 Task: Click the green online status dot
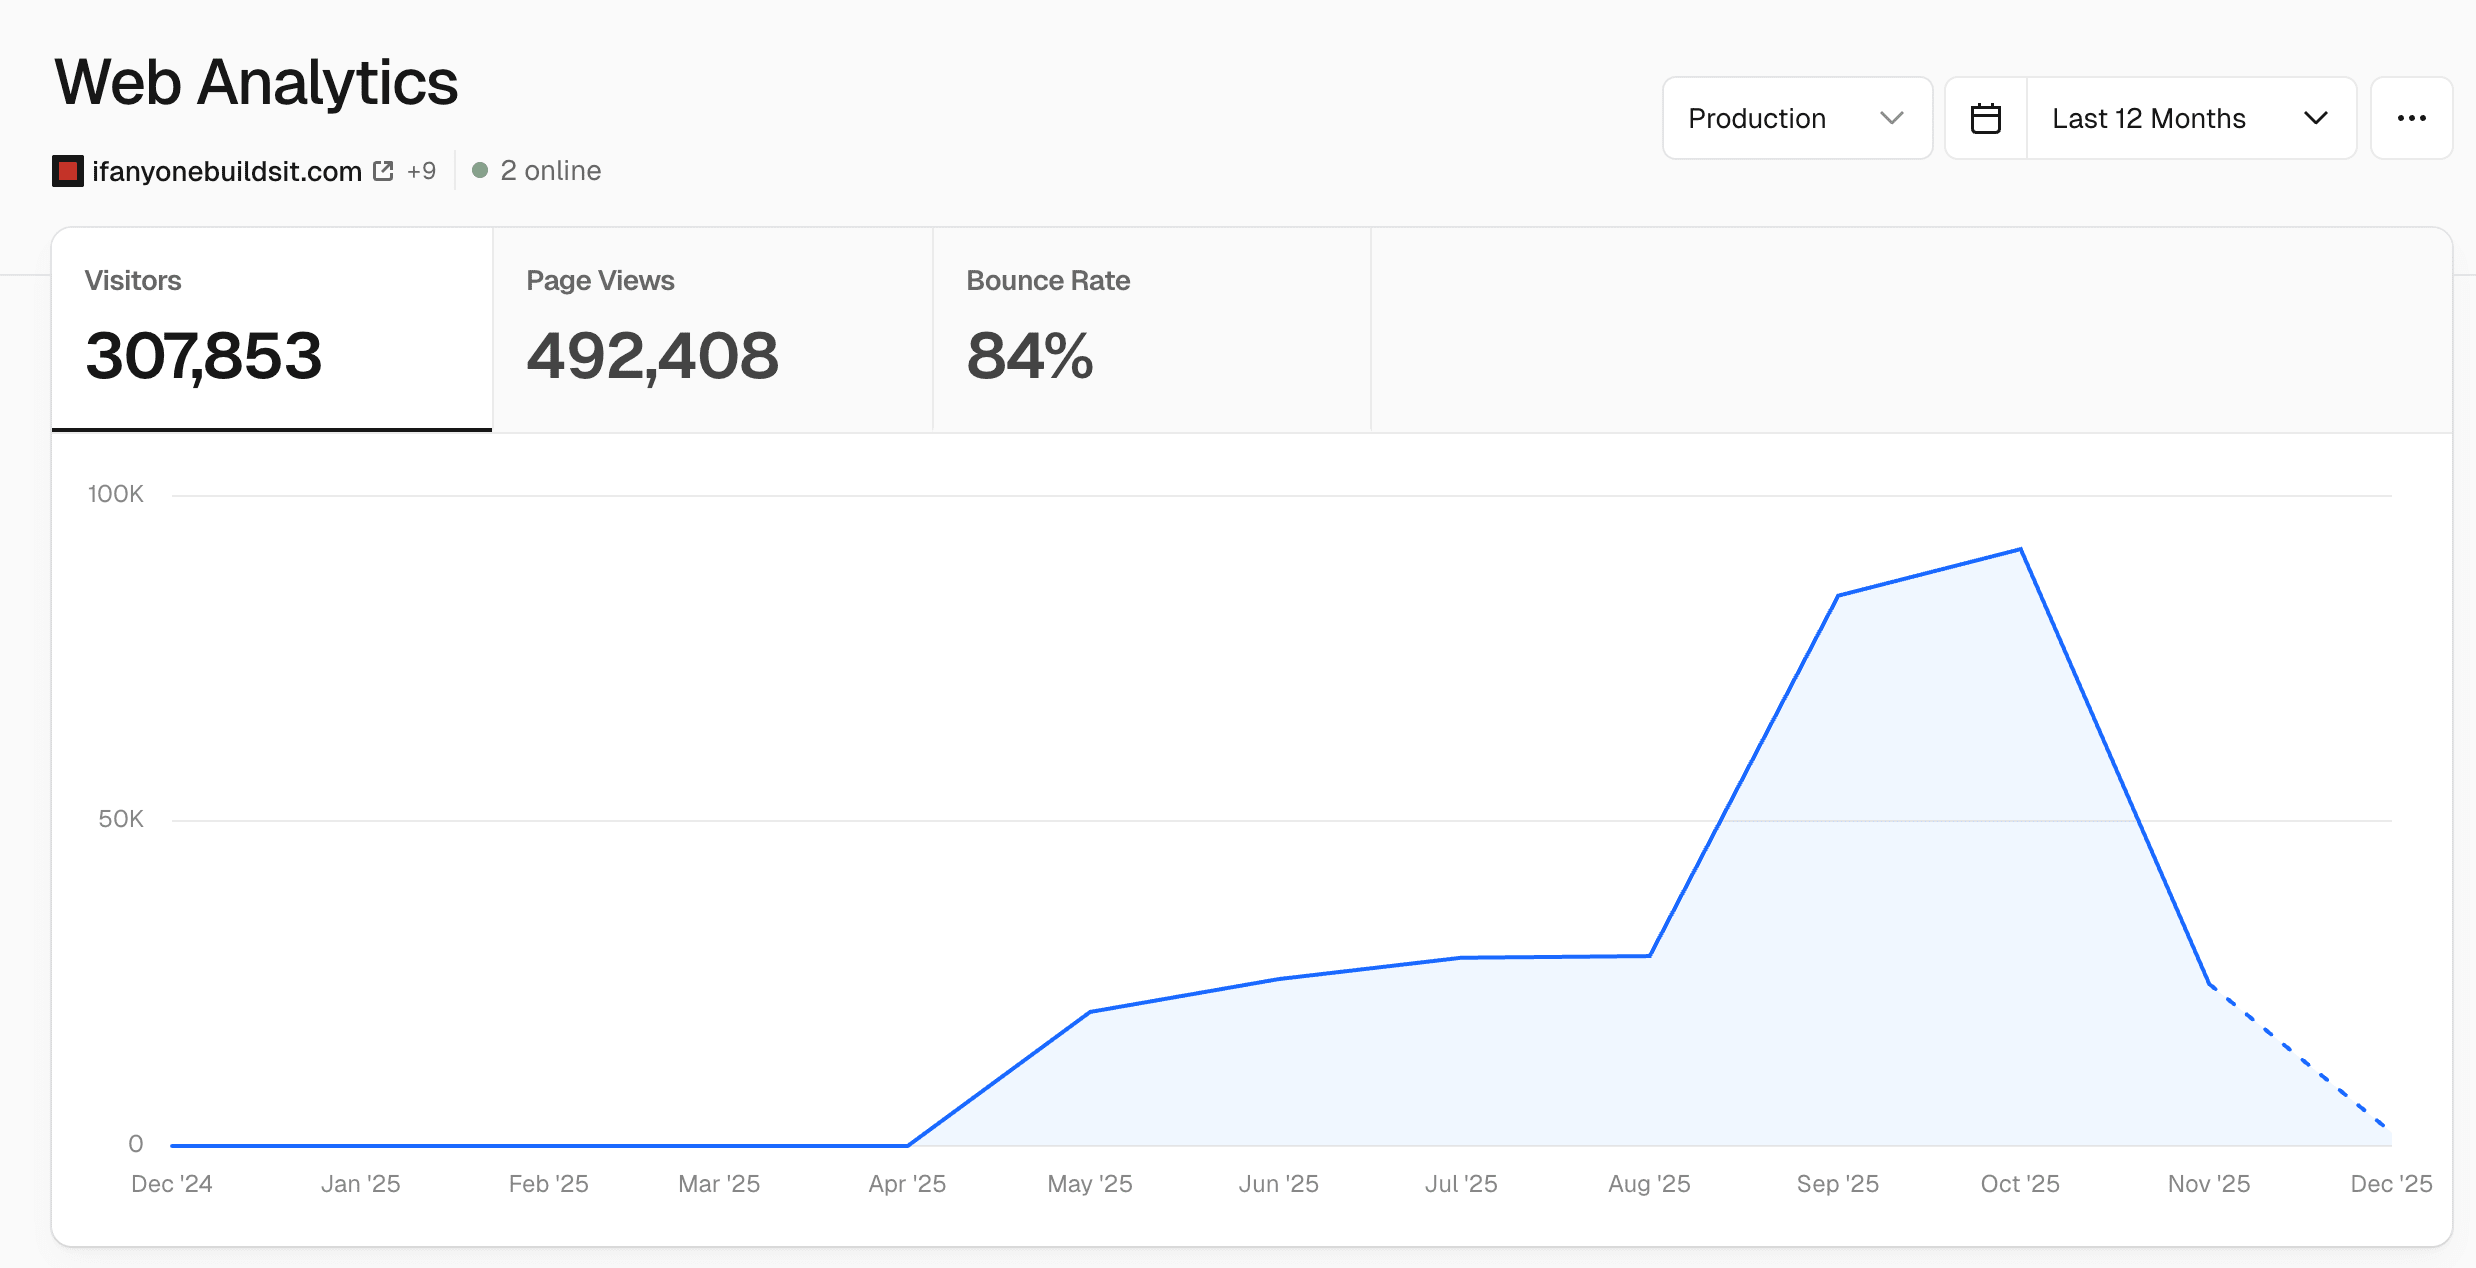point(480,171)
